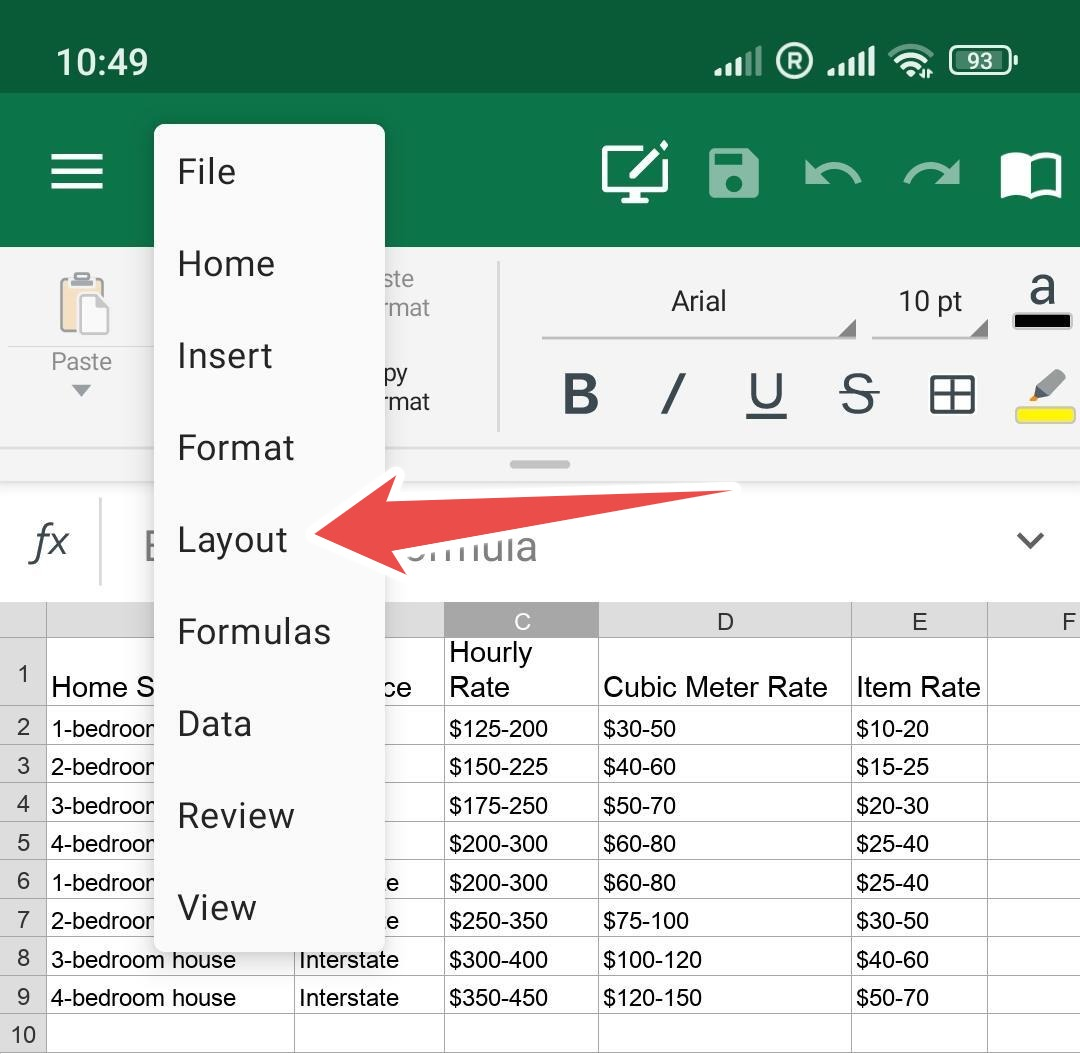Save the spreadsheet with floppy disk icon

point(734,172)
